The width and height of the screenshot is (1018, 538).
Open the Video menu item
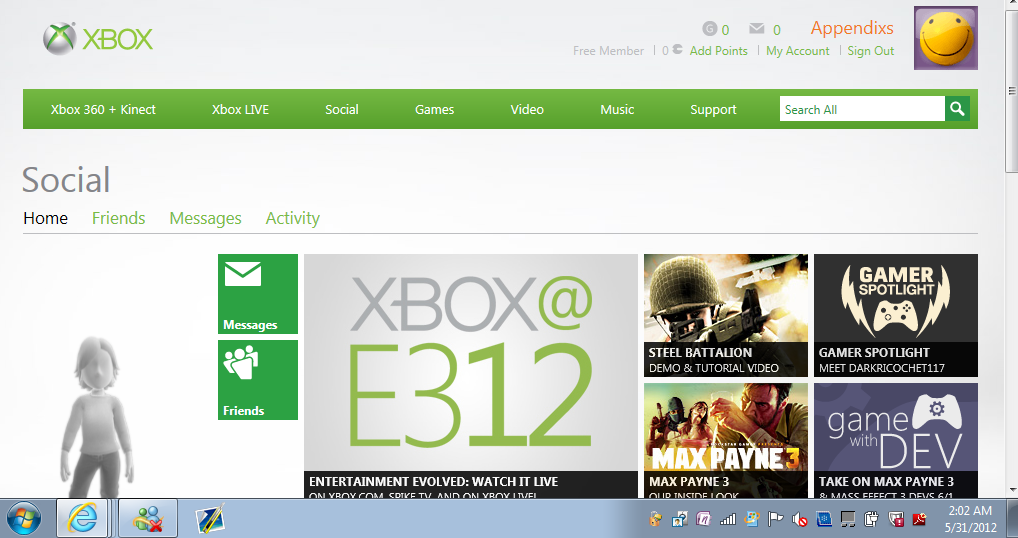527,110
